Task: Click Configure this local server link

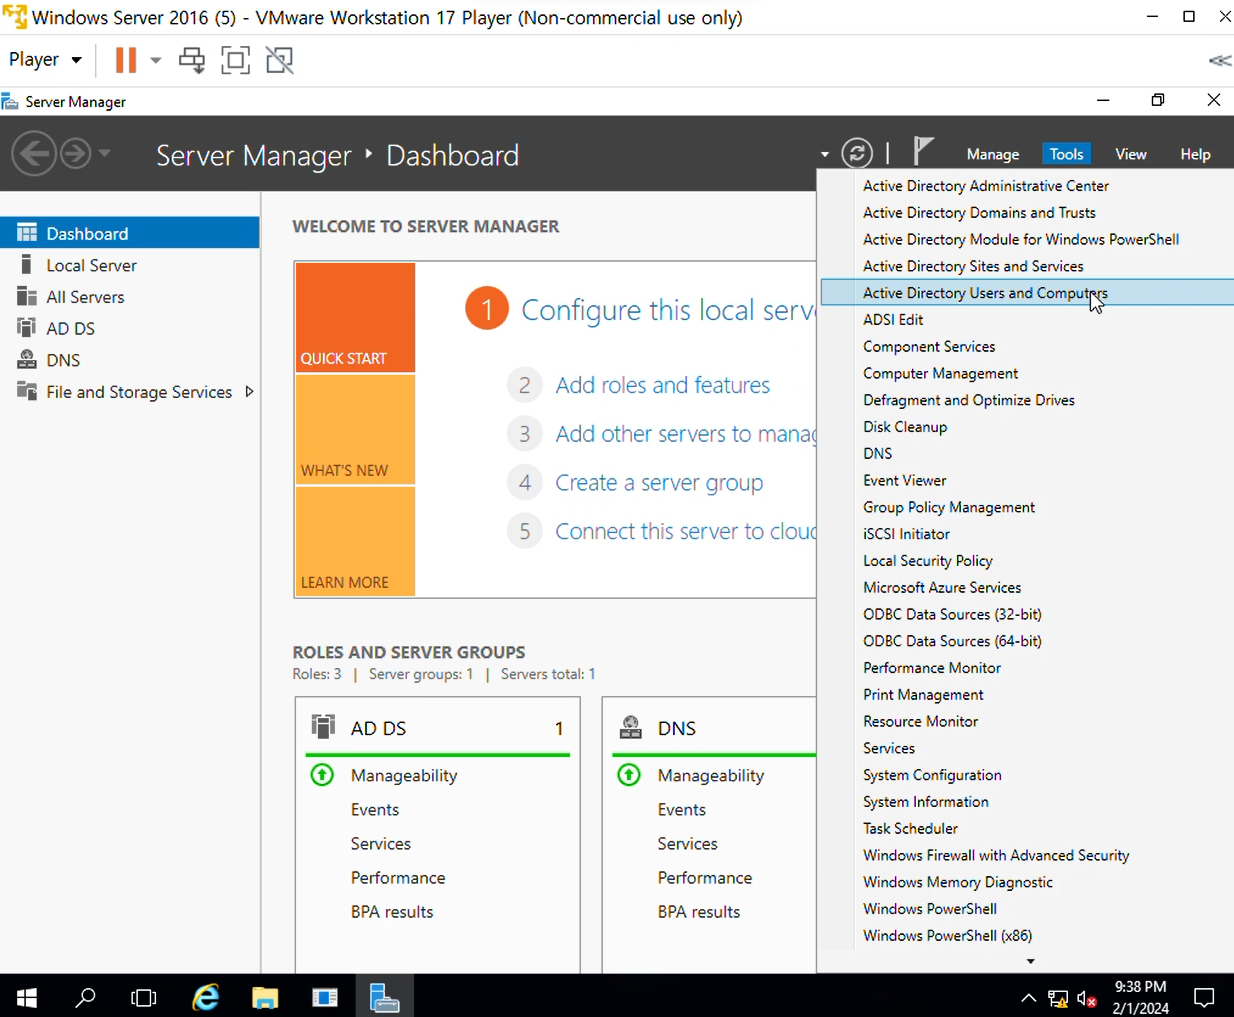Action: tap(668, 310)
